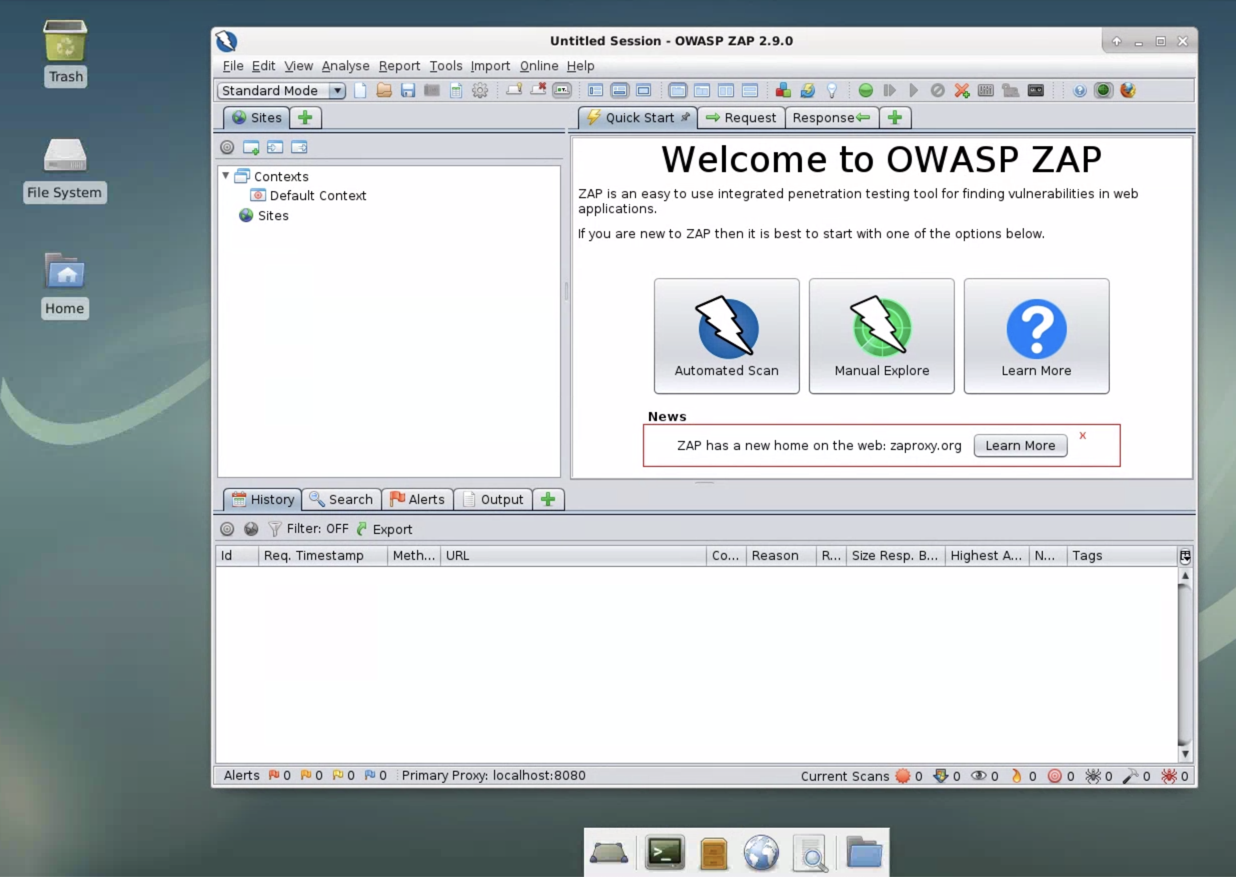The height and width of the screenshot is (877, 1236).
Task: Click the Automated Scan lightning icon
Action: (x=726, y=328)
